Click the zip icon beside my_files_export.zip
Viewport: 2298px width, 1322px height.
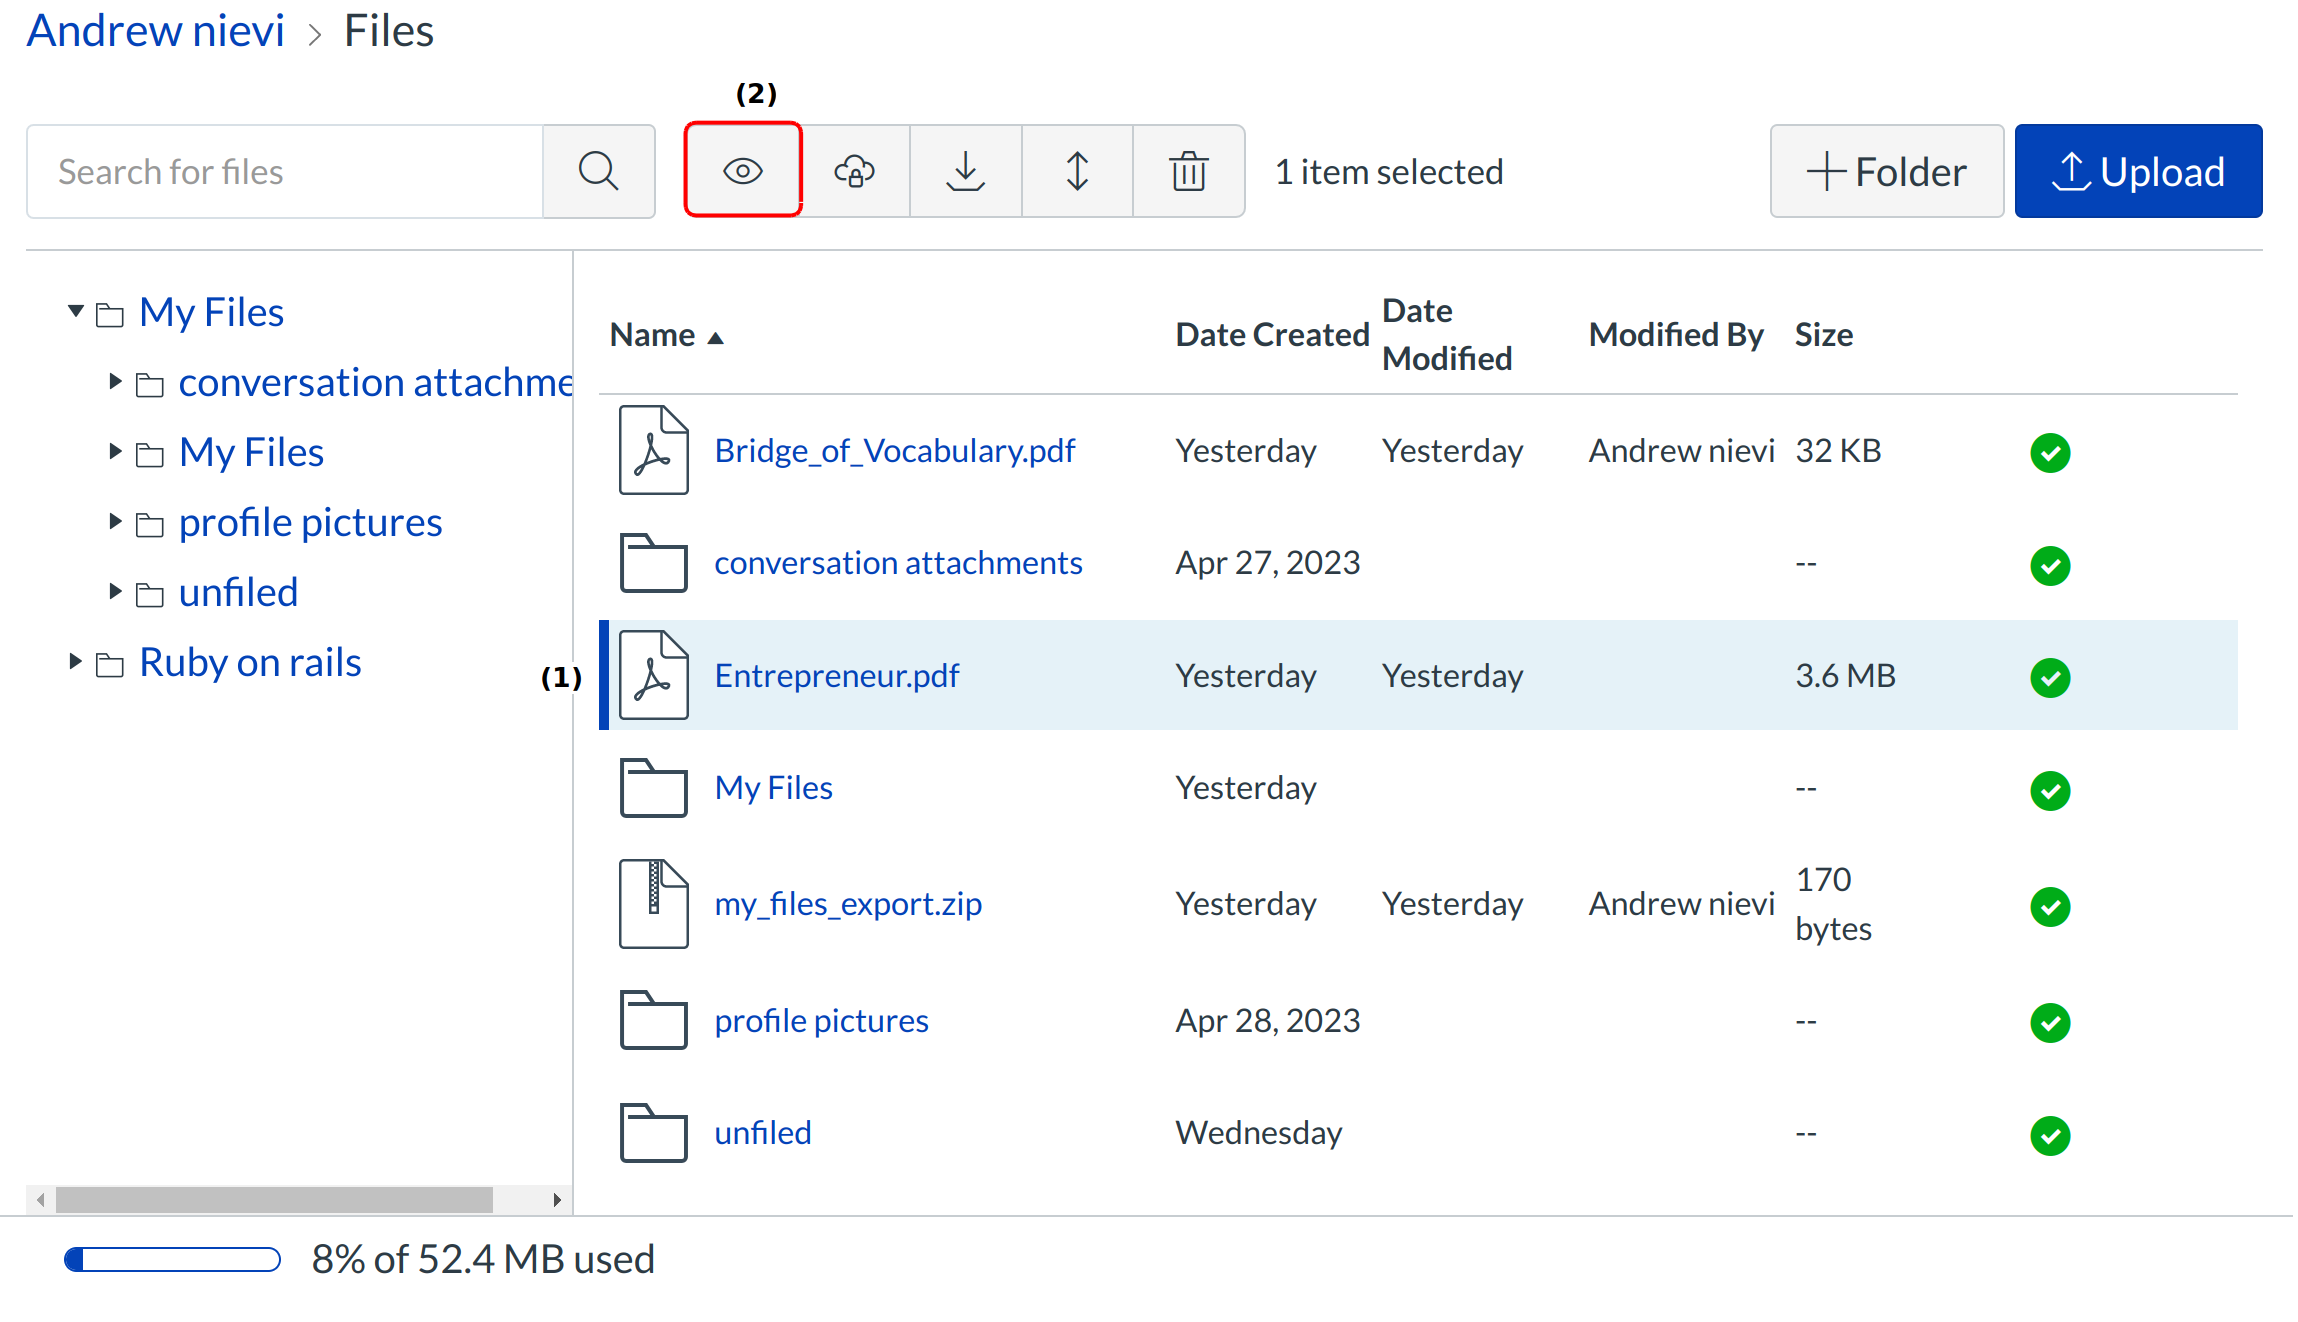point(653,903)
